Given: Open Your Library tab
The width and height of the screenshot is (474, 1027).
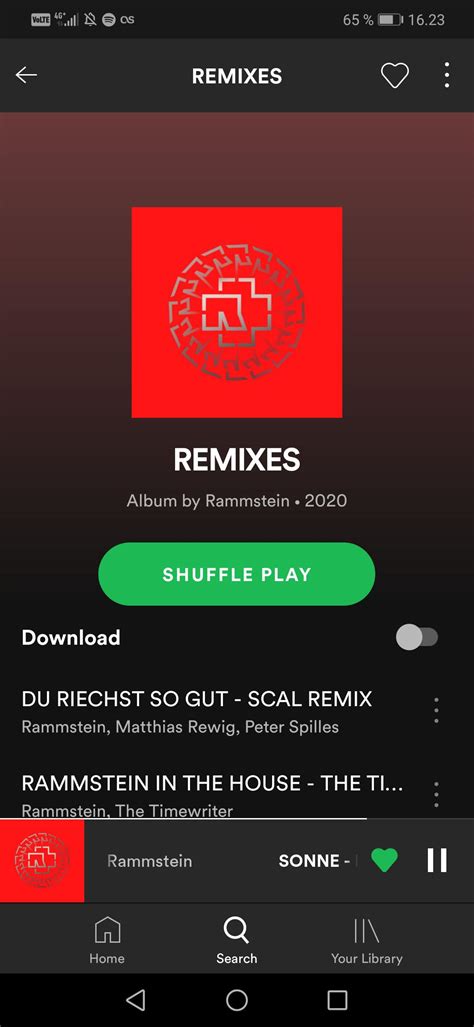Looking at the screenshot, I should (x=367, y=940).
